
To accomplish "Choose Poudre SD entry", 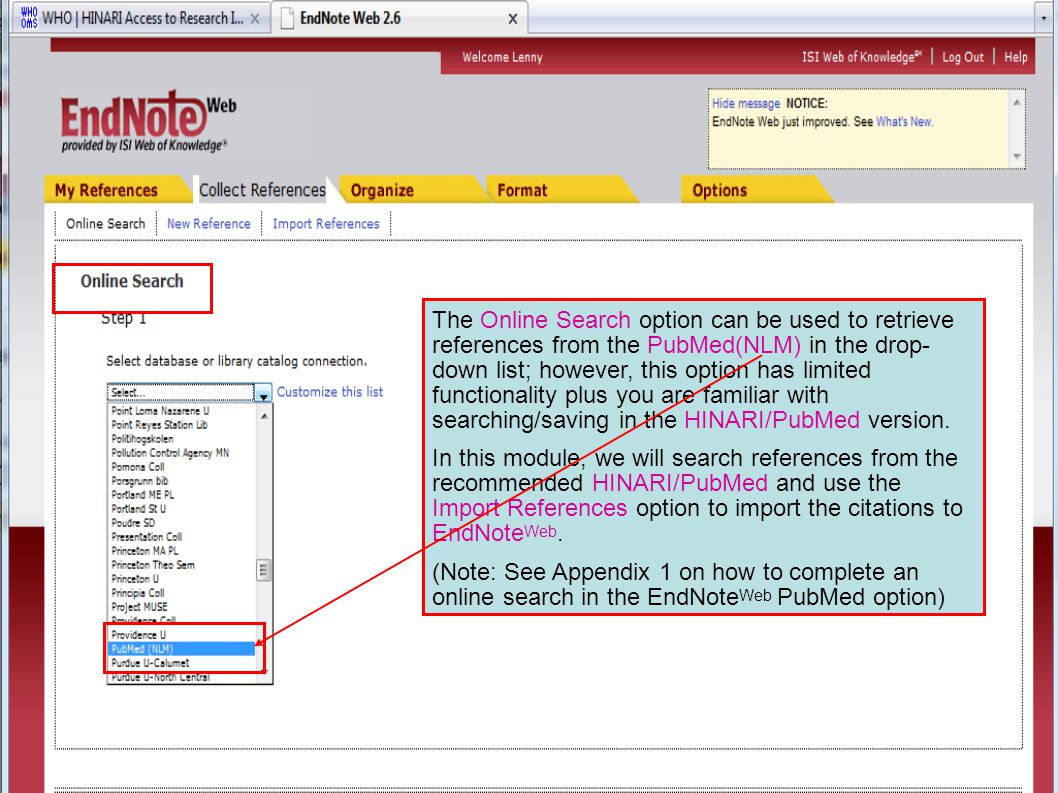I will 133,523.
